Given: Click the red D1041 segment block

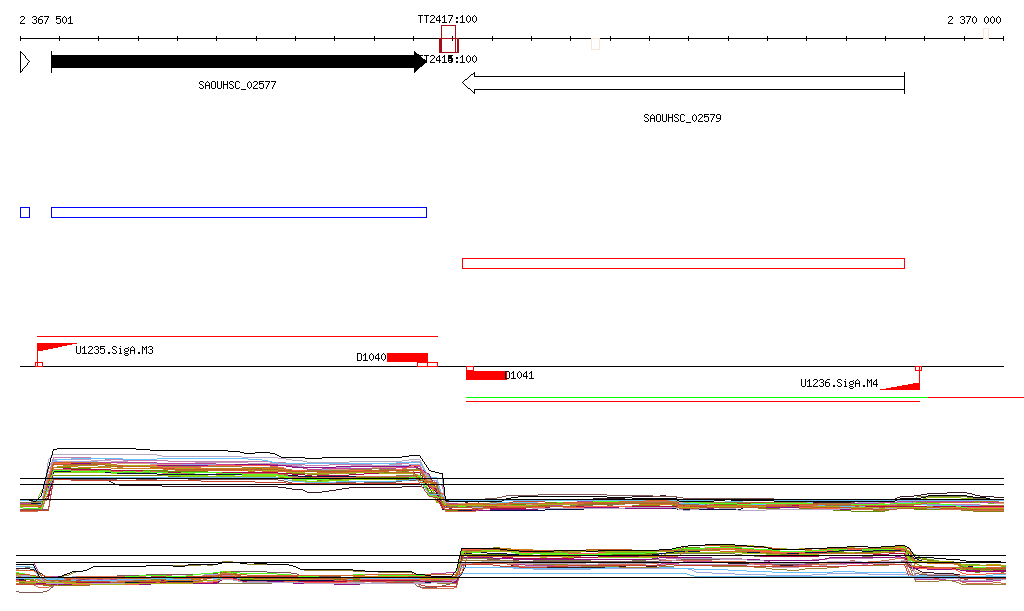Looking at the screenshot, I should click(486, 375).
